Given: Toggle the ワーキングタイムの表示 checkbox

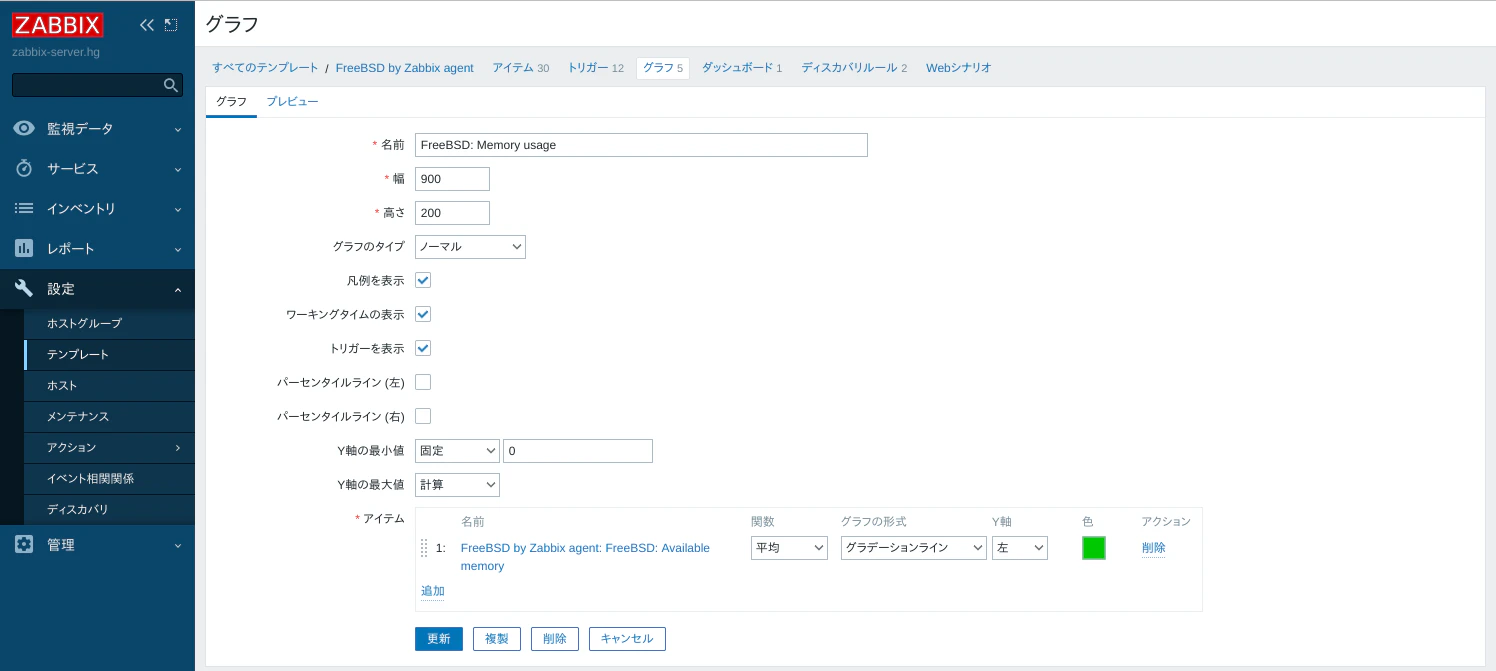Looking at the screenshot, I should click(423, 314).
